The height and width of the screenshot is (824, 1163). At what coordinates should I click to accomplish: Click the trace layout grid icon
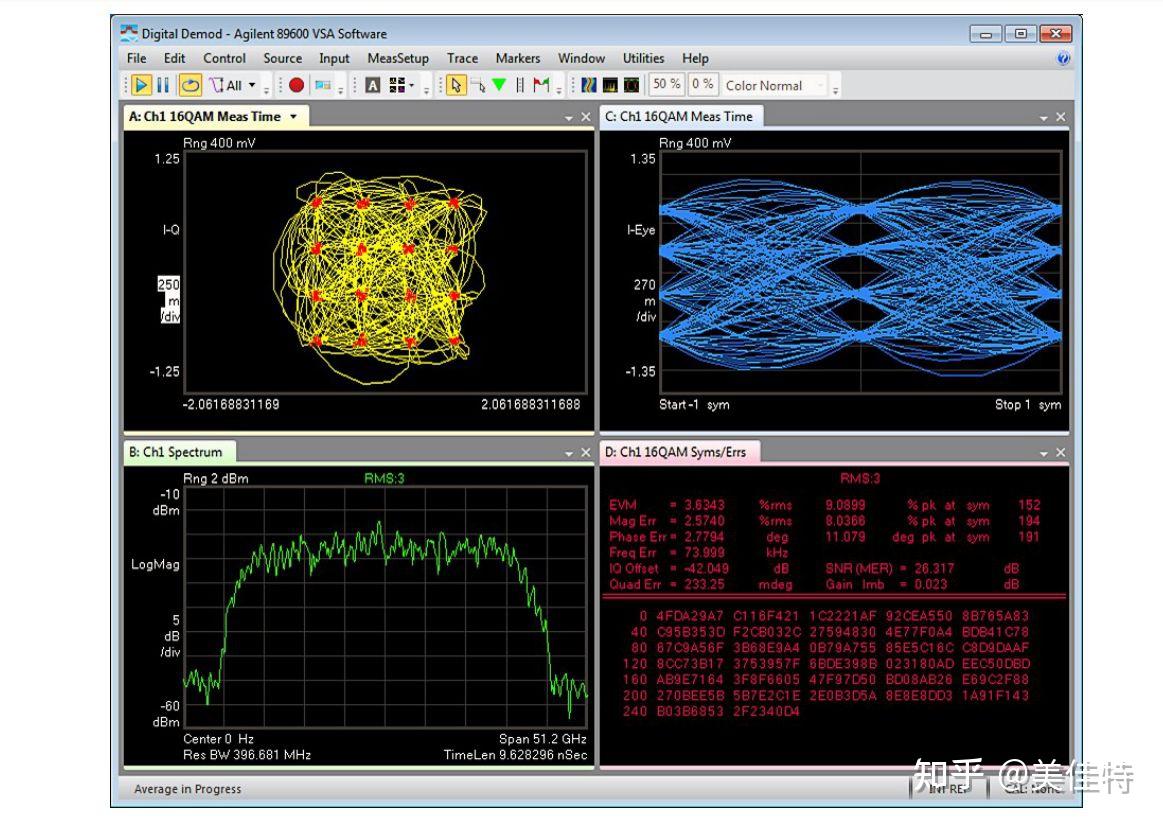click(397, 86)
